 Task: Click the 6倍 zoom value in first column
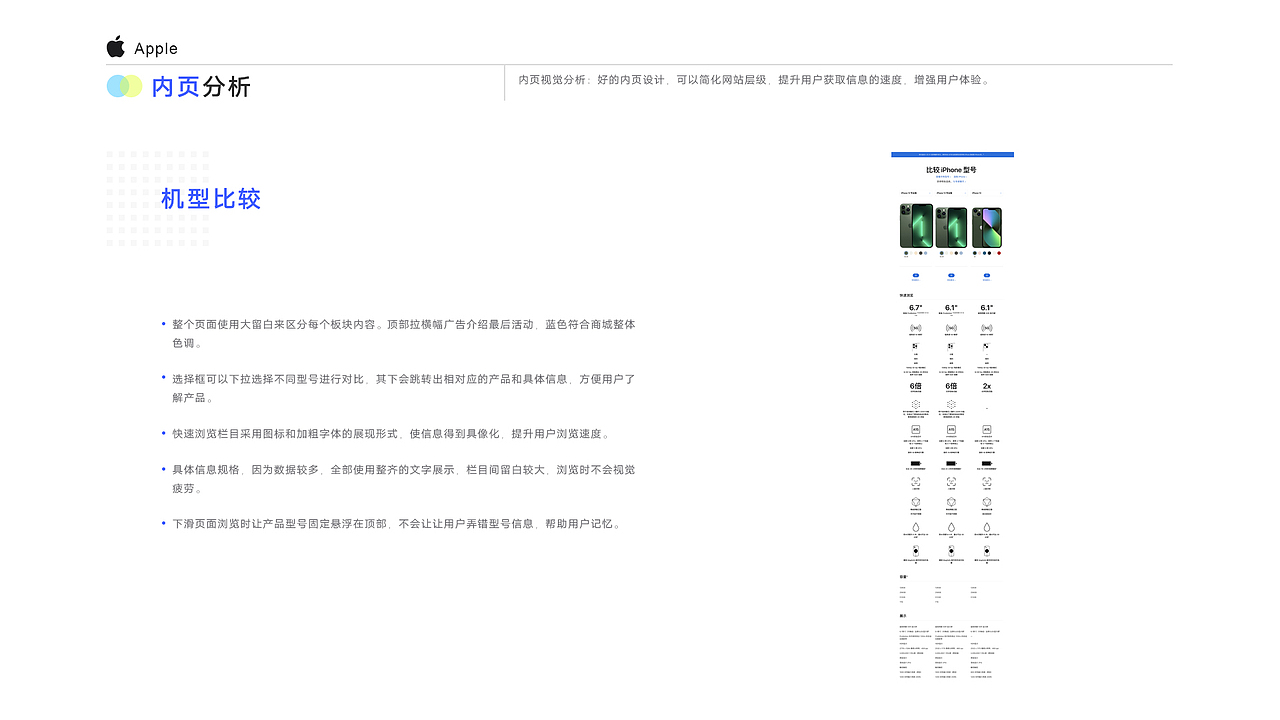pos(915,386)
